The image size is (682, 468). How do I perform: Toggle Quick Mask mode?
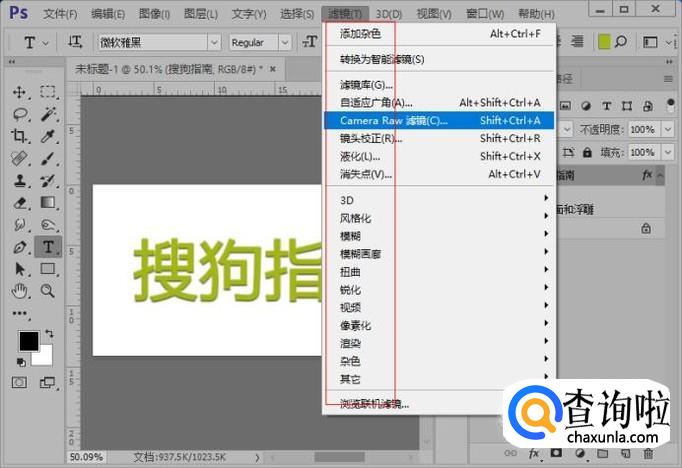coord(19,382)
